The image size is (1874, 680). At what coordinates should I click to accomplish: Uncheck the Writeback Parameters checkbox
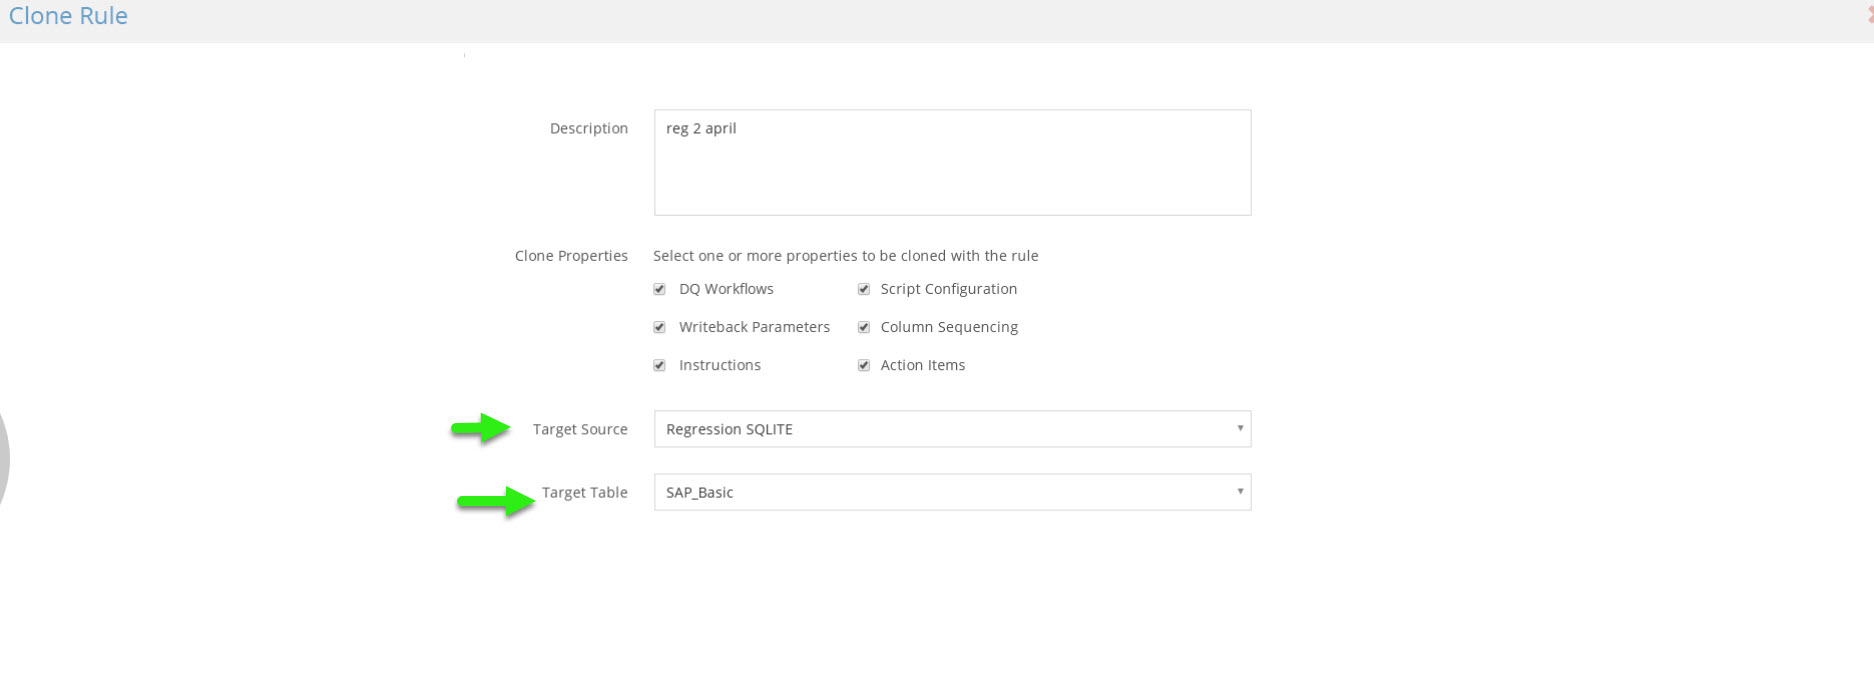(x=659, y=327)
